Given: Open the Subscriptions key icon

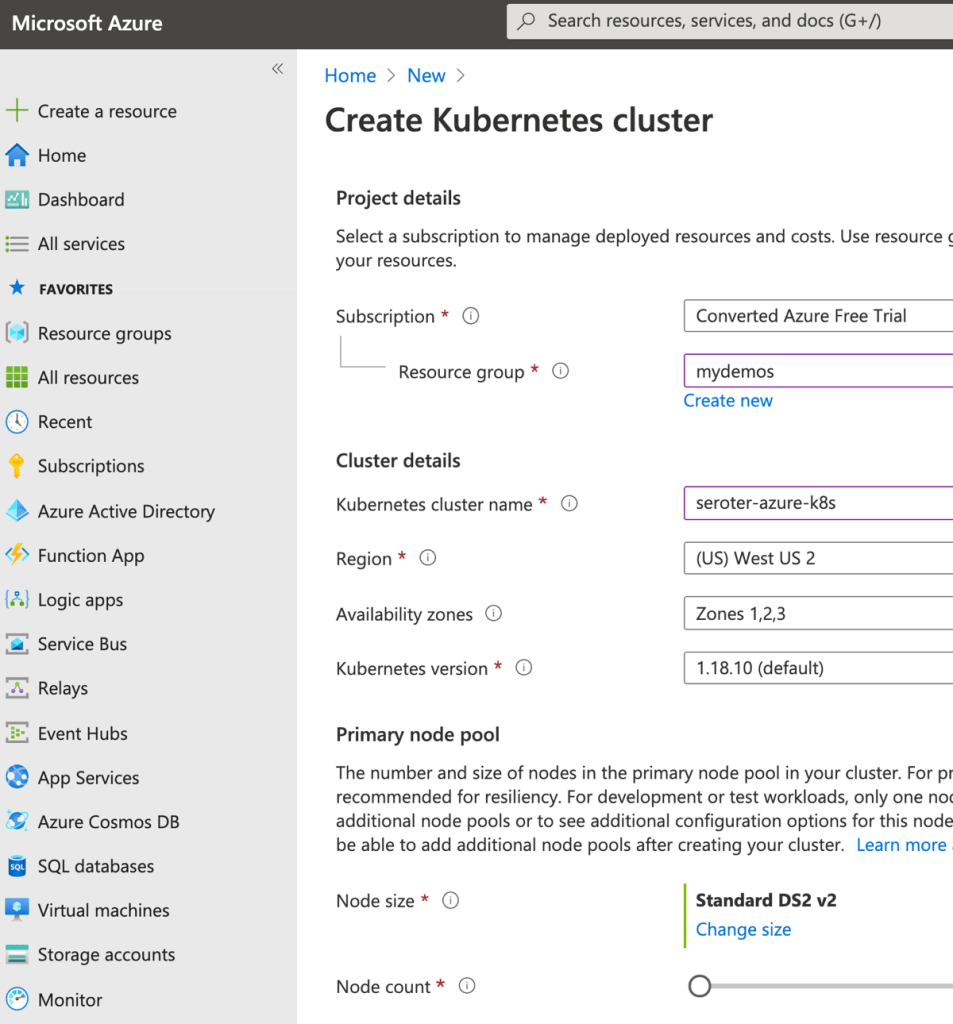Looking at the screenshot, I should (x=17, y=466).
